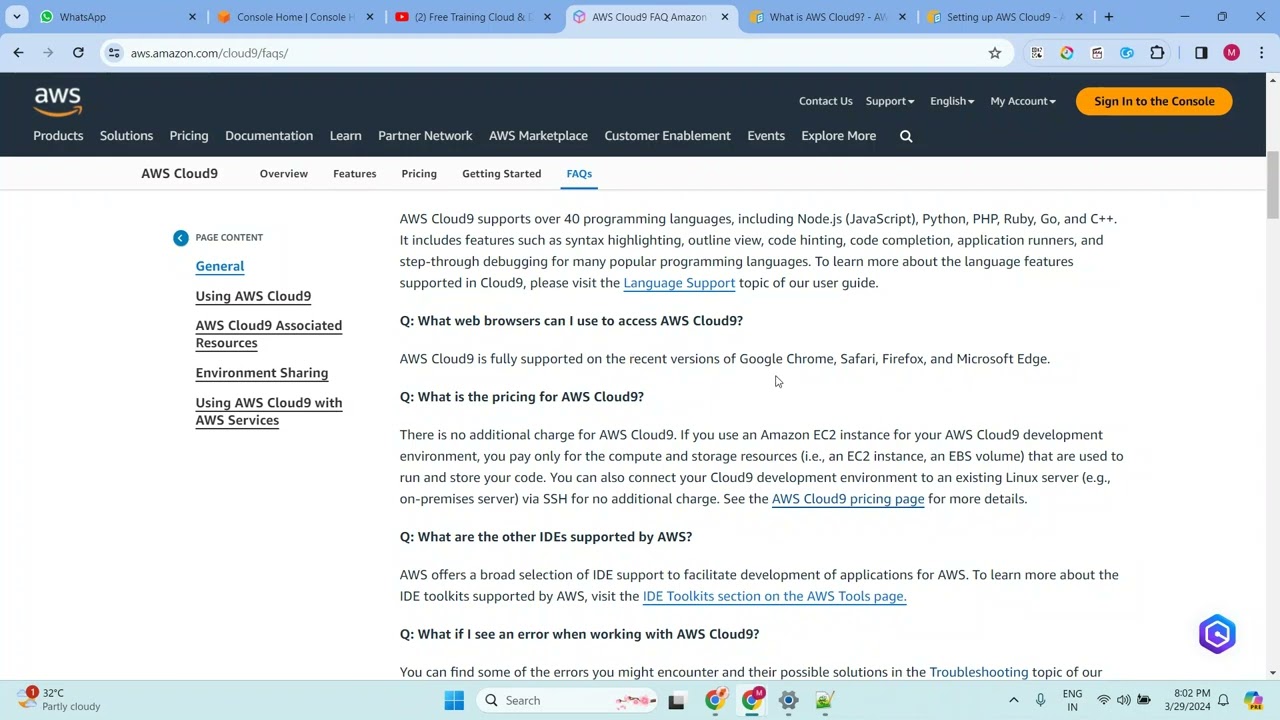Switch to Setting up AWS Cloud9 tab
The height and width of the screenshot is (720, 1280).
1006,17
